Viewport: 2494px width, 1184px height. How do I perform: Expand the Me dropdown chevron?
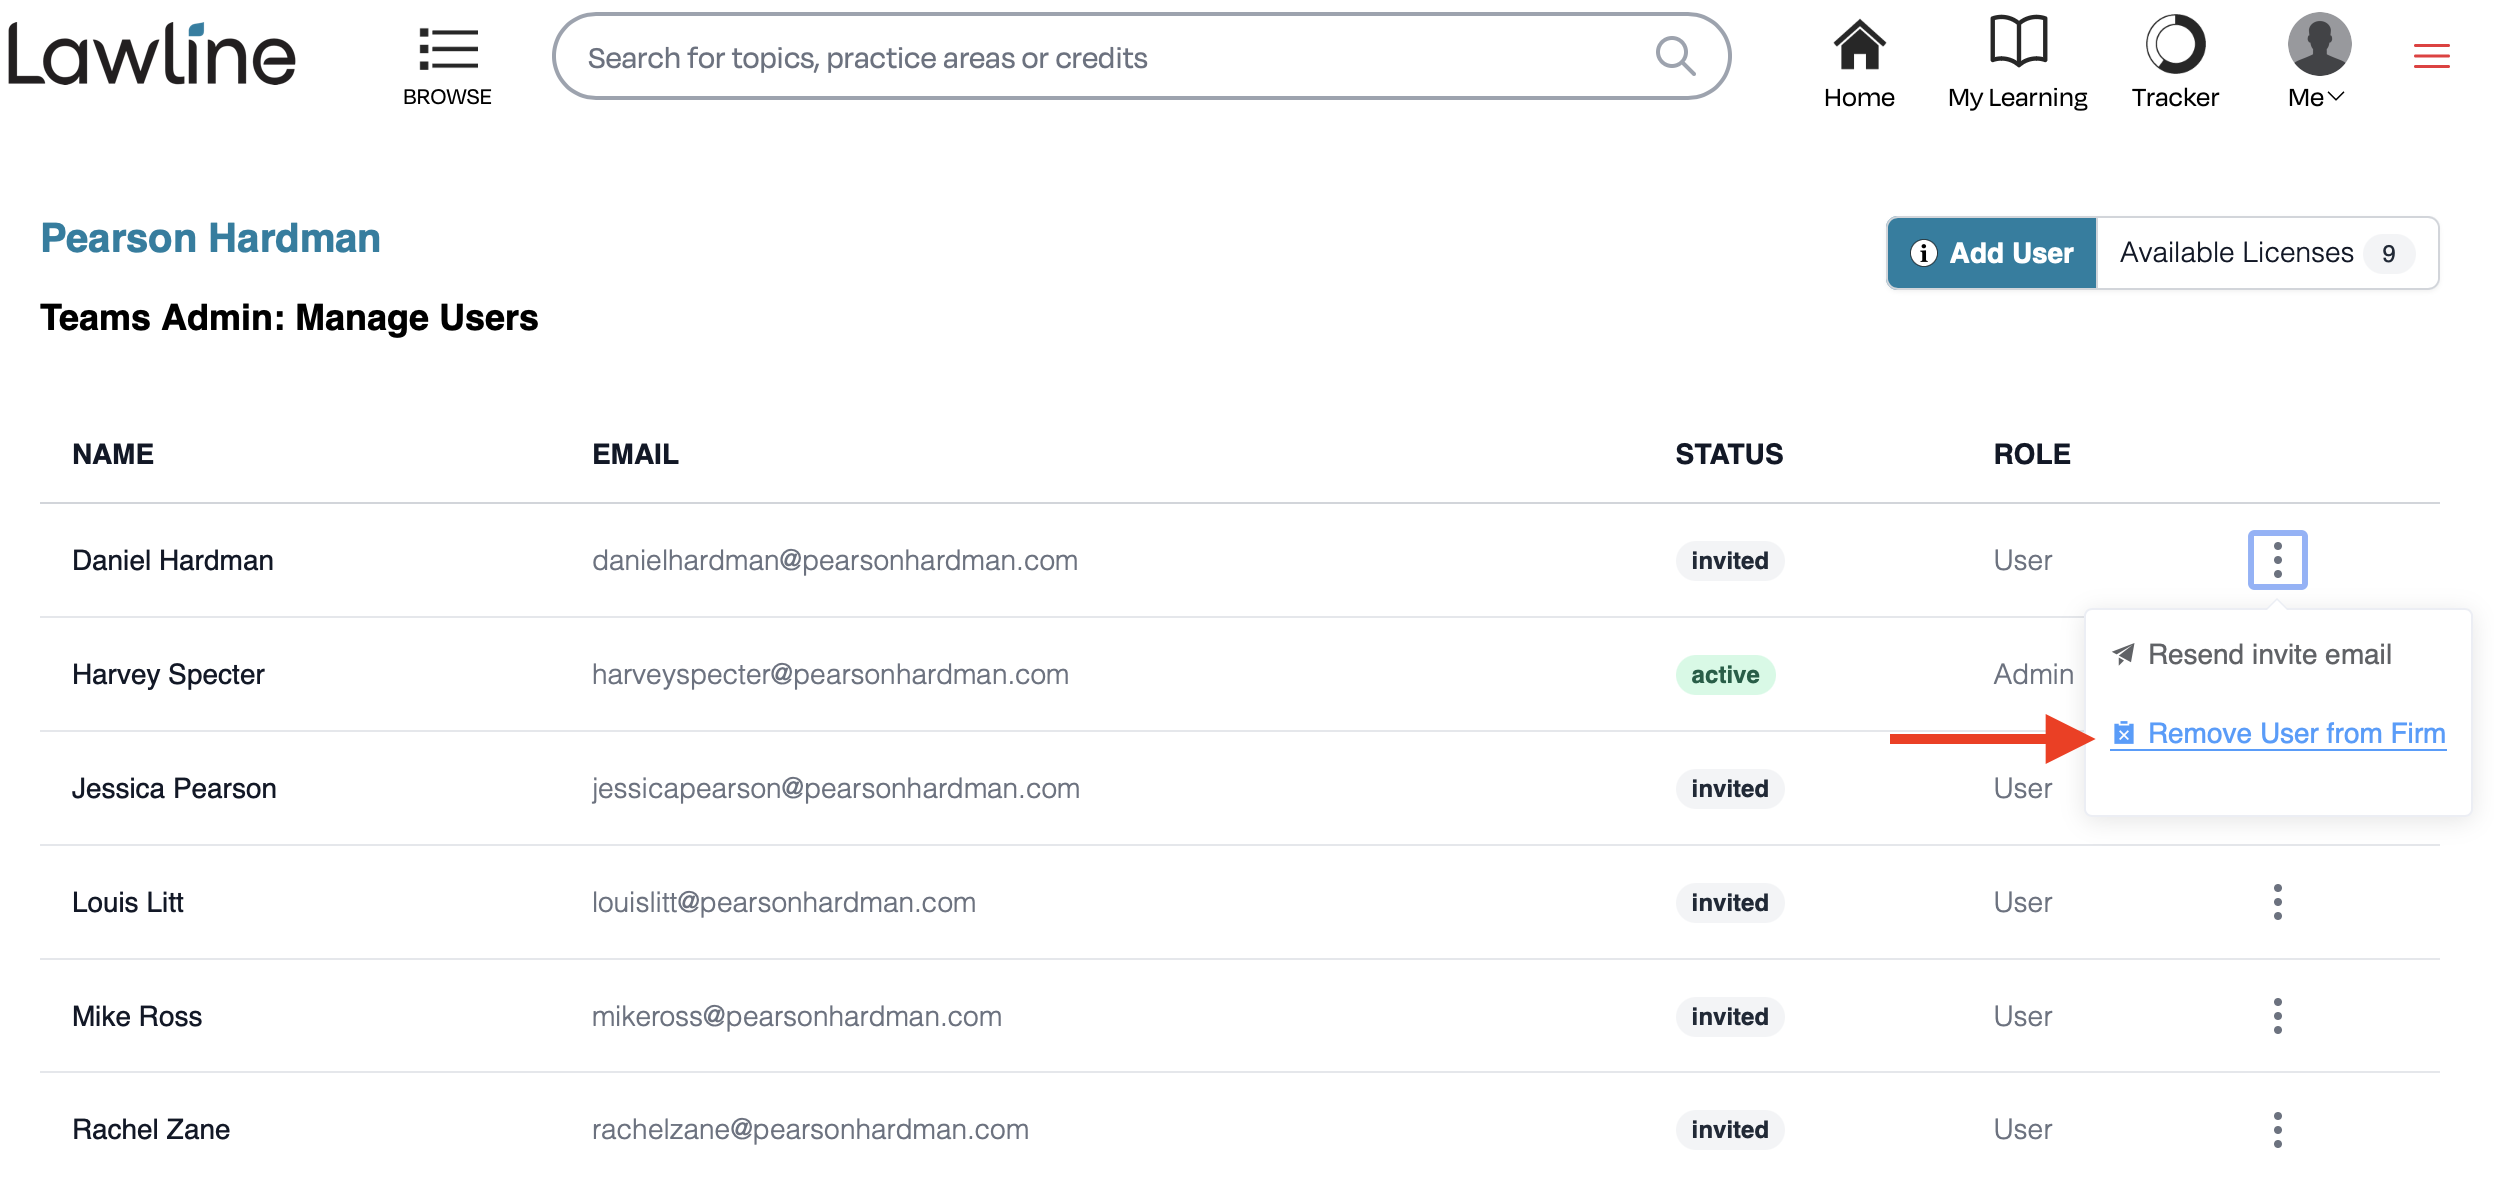(2336, 97)
